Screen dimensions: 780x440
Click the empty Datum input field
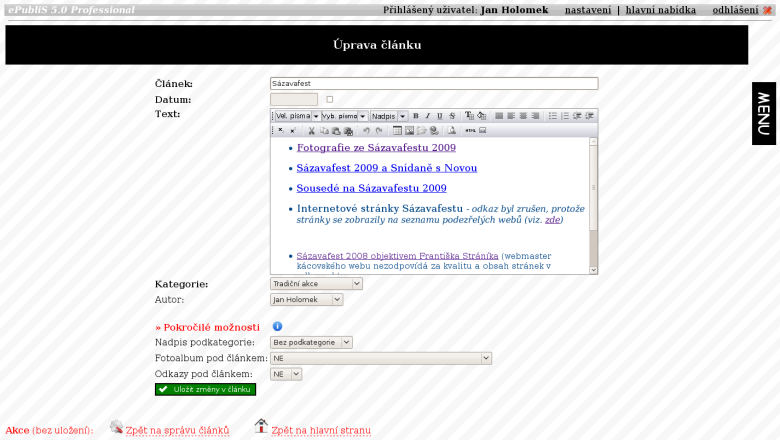point(294,99)
